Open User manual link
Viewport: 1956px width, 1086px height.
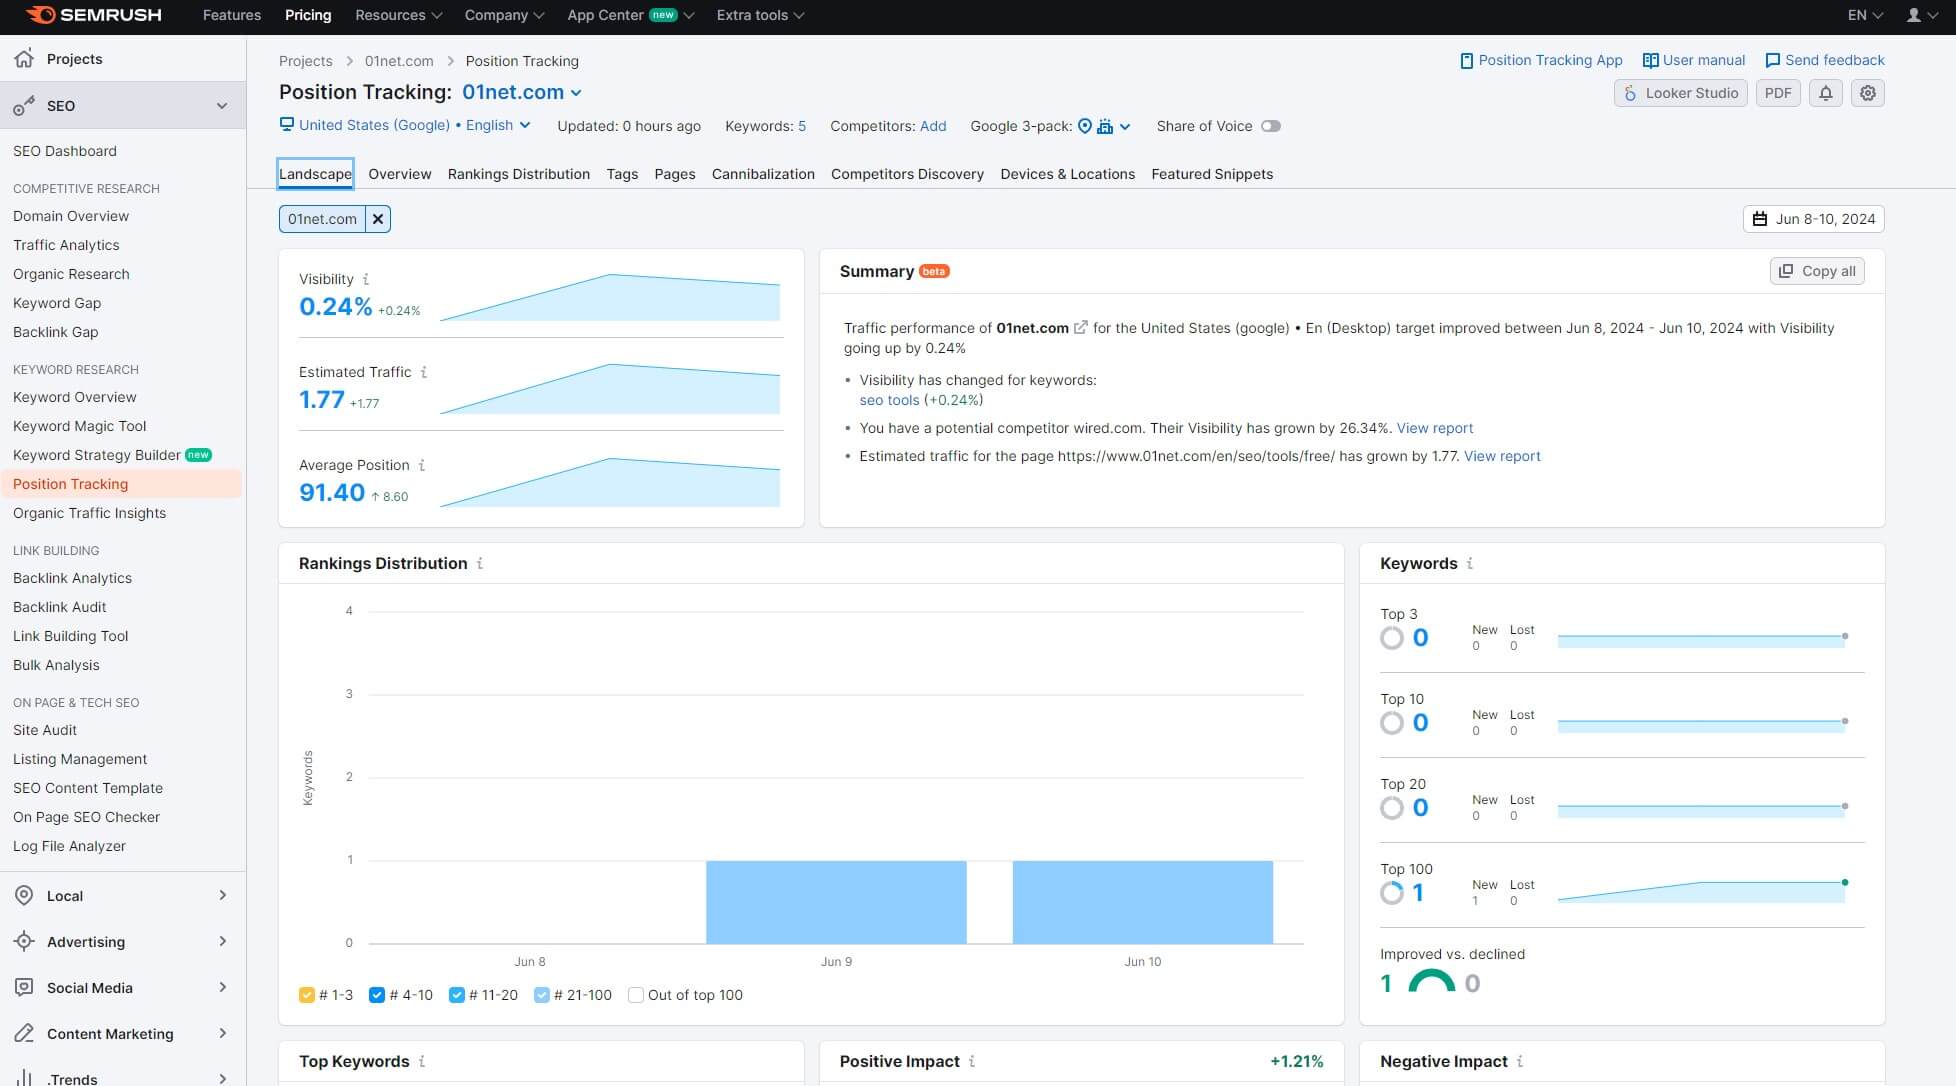tap(1693, 60)
